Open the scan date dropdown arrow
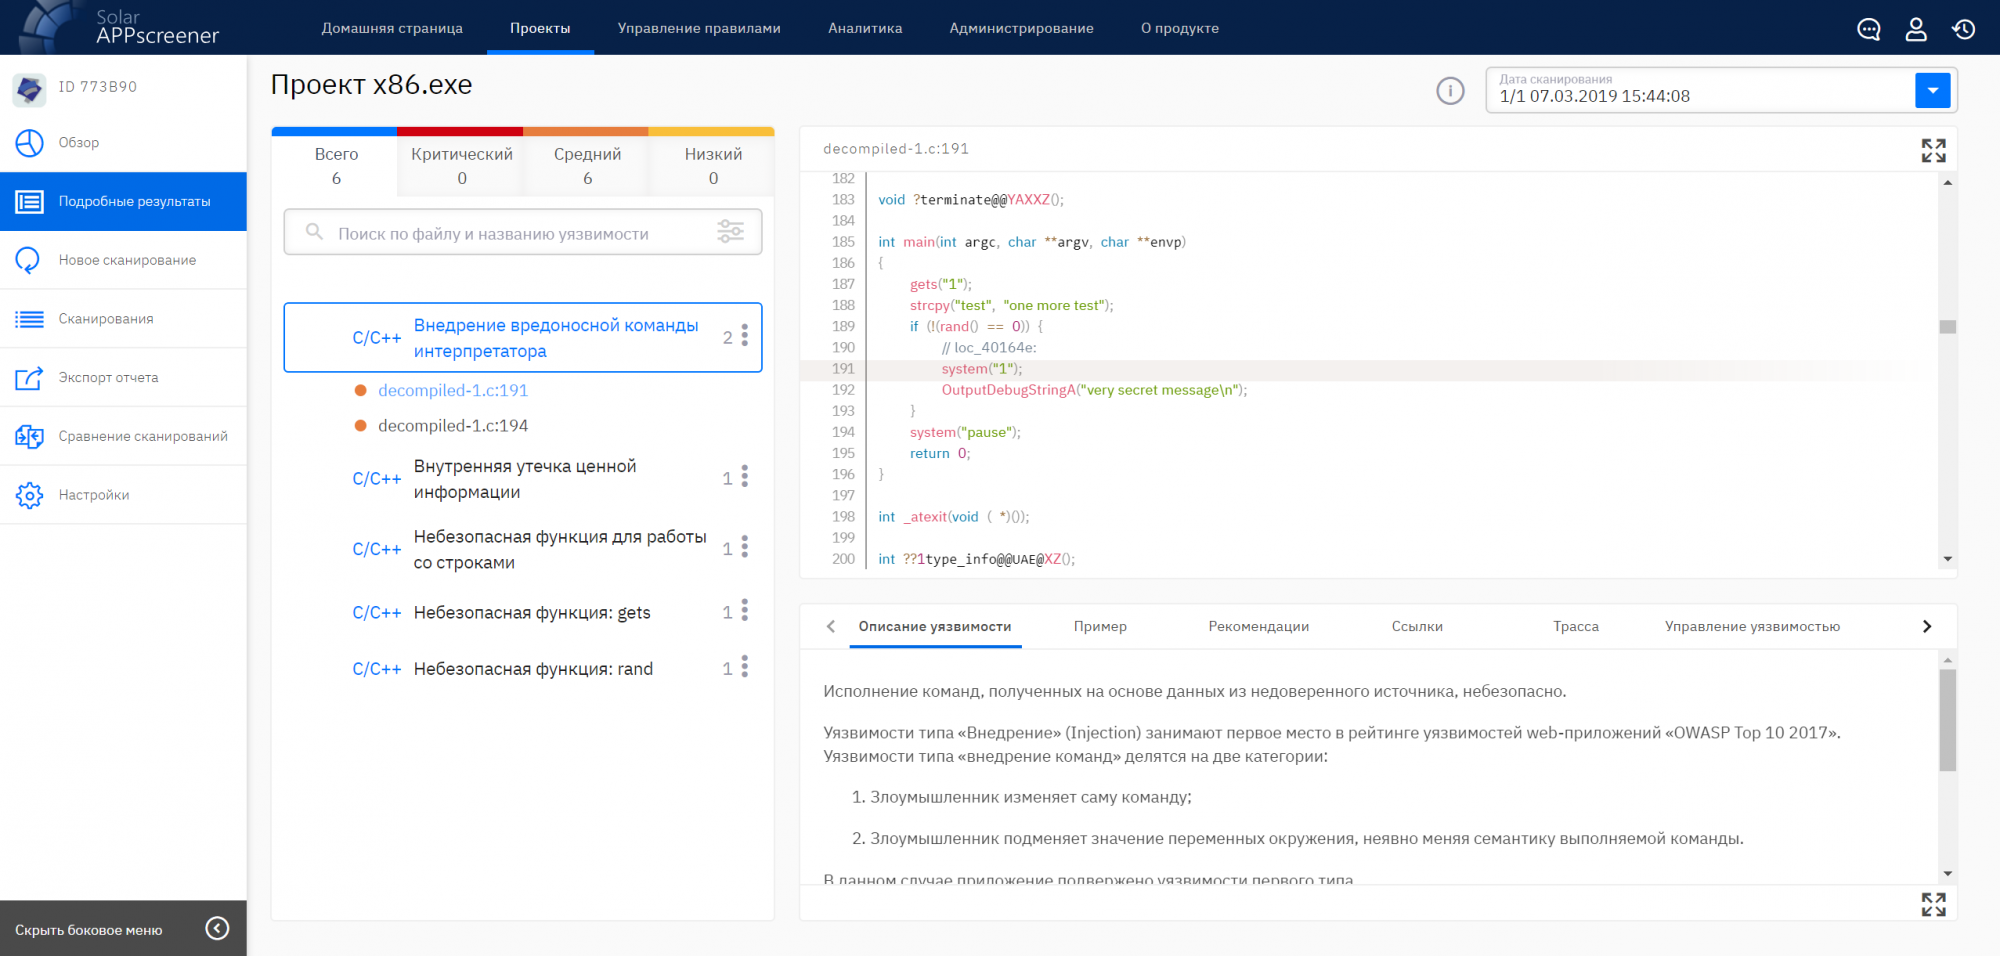Image resolution: width=2000 pixels, height=956 pixels. (x=1932, y=91)
